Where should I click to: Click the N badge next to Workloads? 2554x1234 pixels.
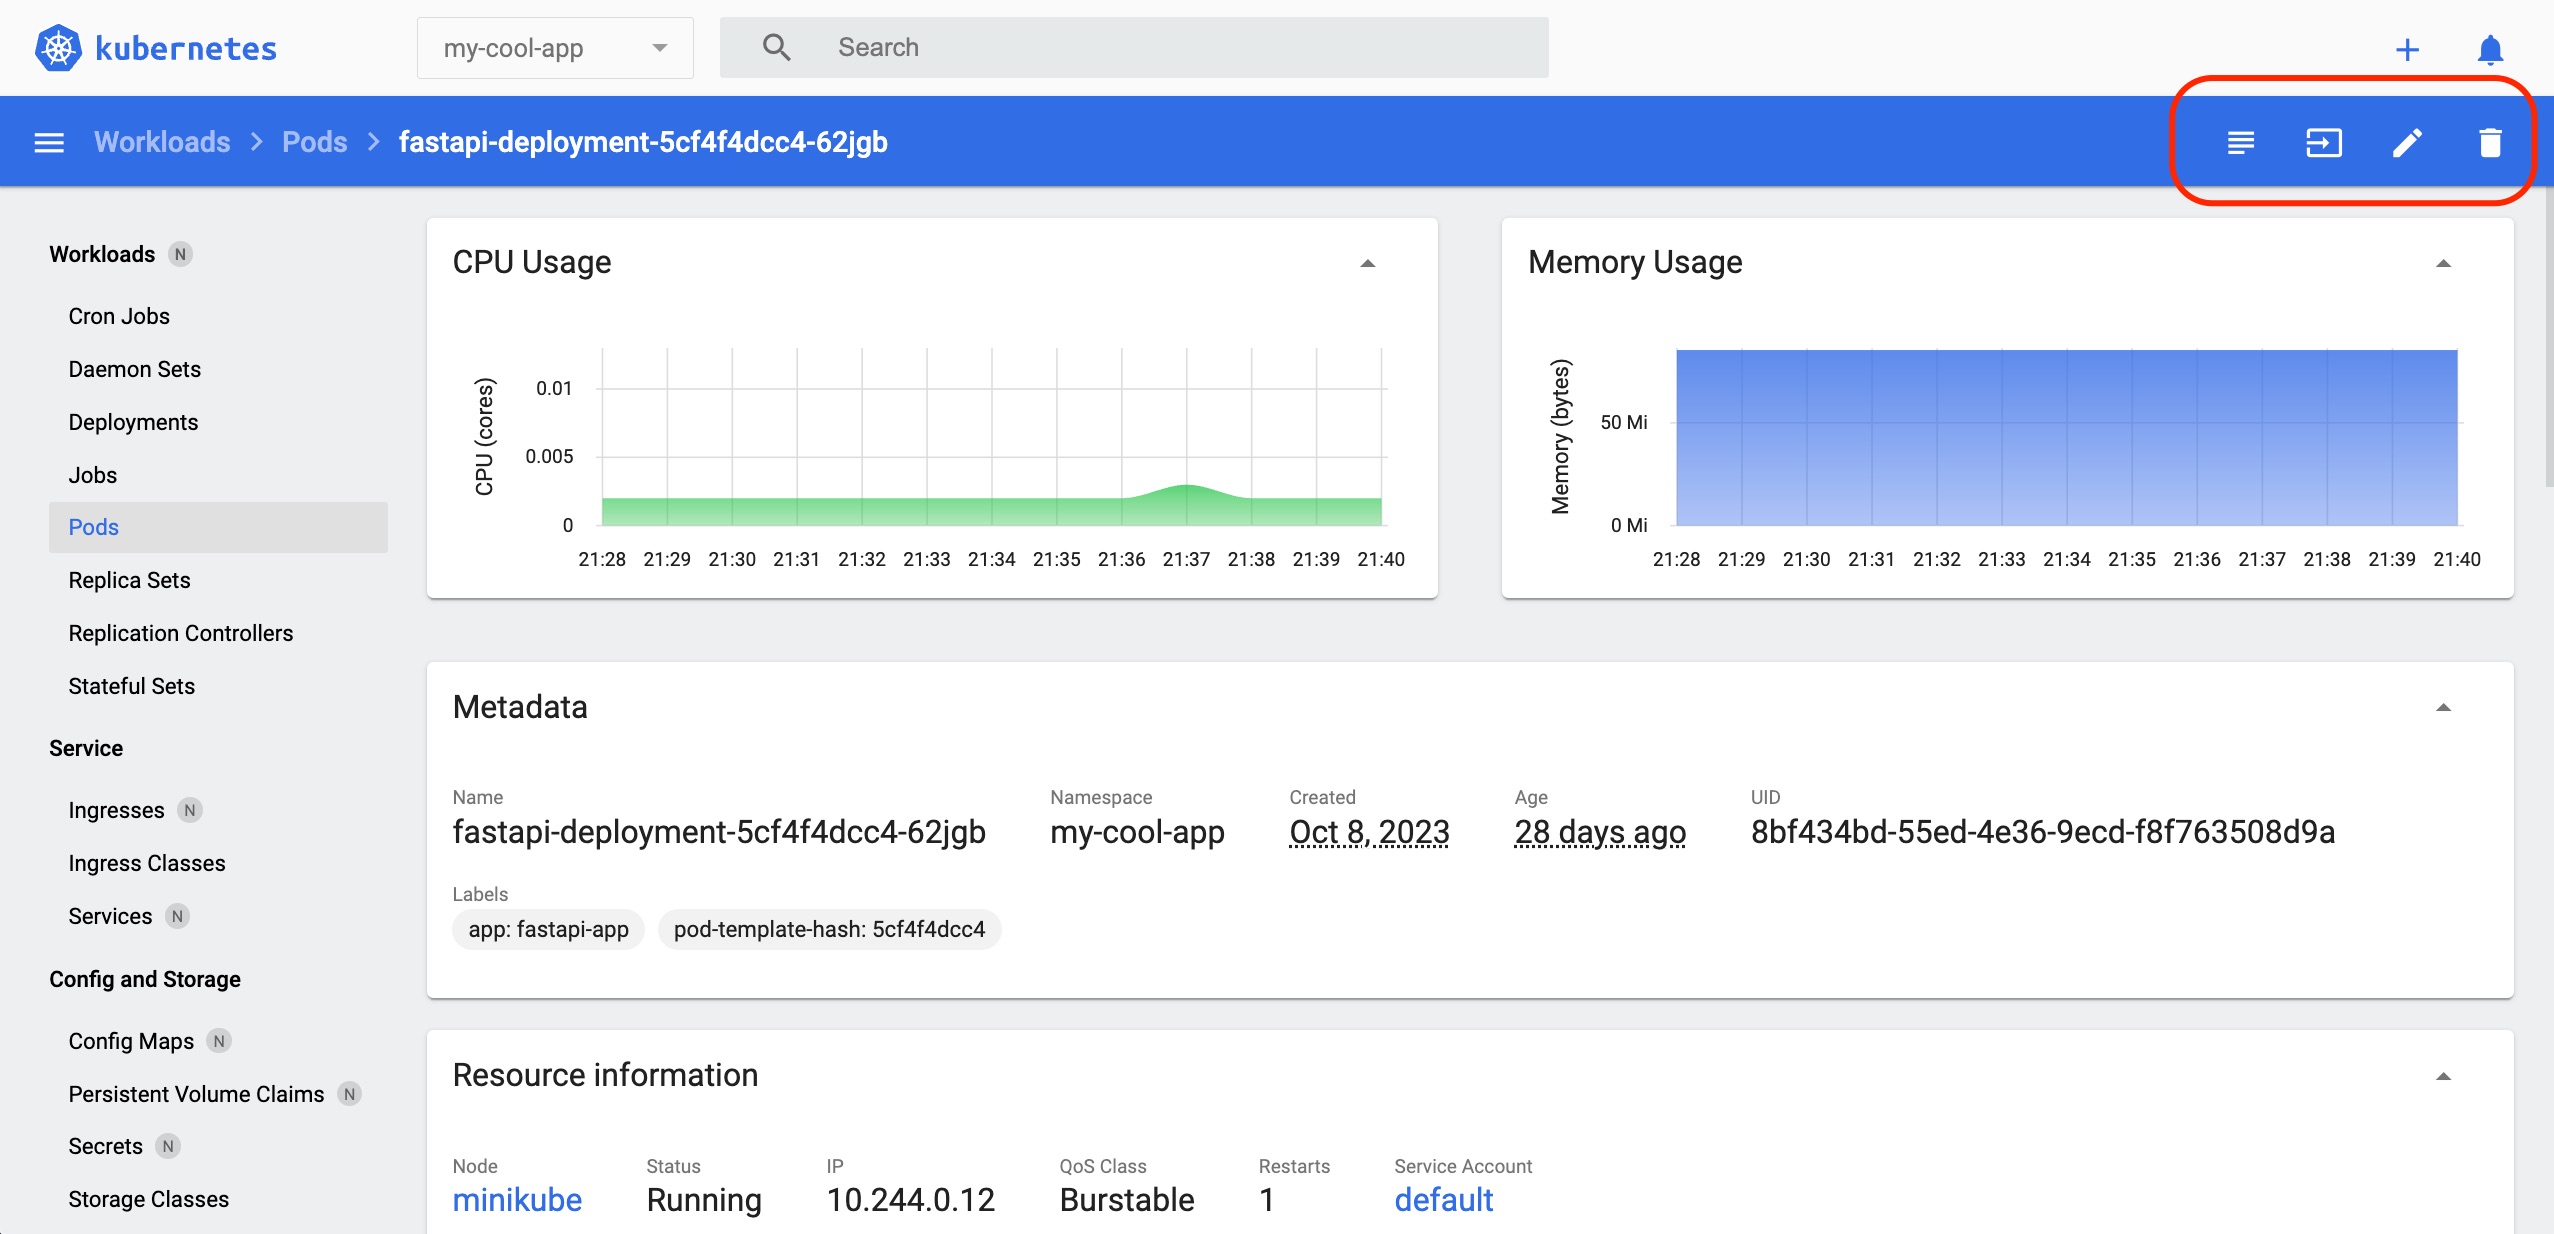[x=180, y=254]
